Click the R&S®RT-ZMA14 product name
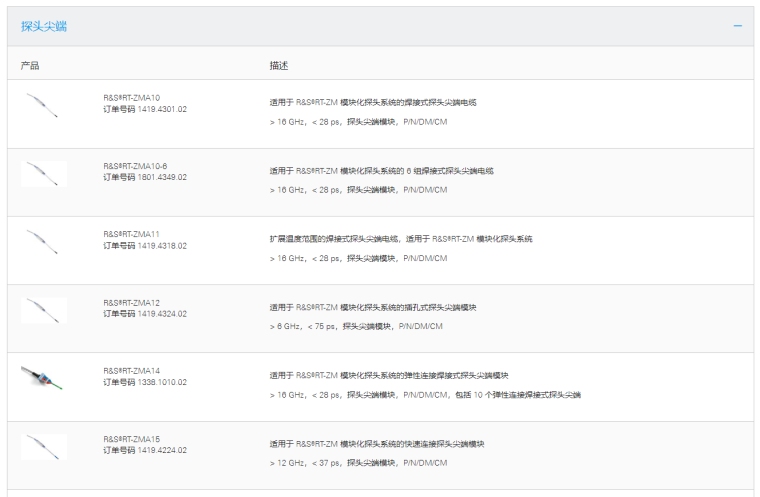760x497 pixels. coord(131,371)
